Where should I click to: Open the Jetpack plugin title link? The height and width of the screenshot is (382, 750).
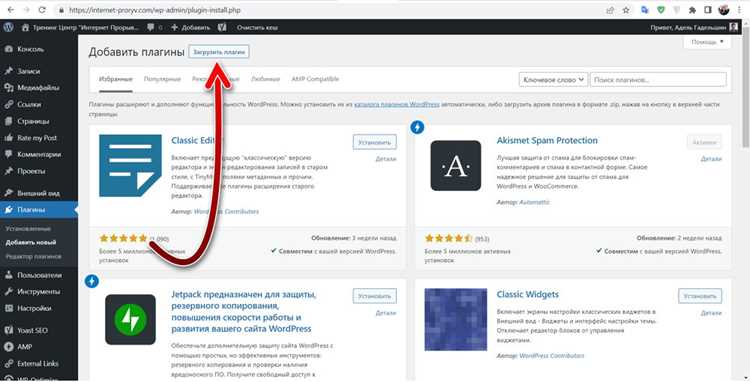tap(243, 312)
